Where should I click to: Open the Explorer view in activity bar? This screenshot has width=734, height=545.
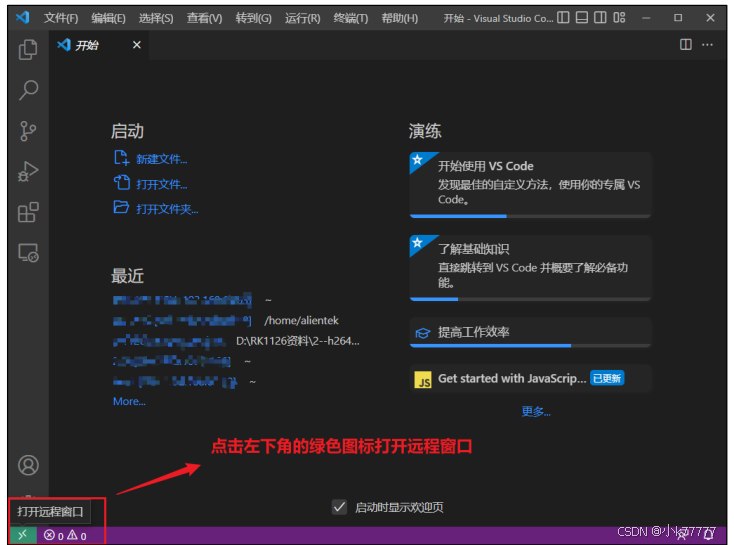pyautogui.click(x=28, y=49)
